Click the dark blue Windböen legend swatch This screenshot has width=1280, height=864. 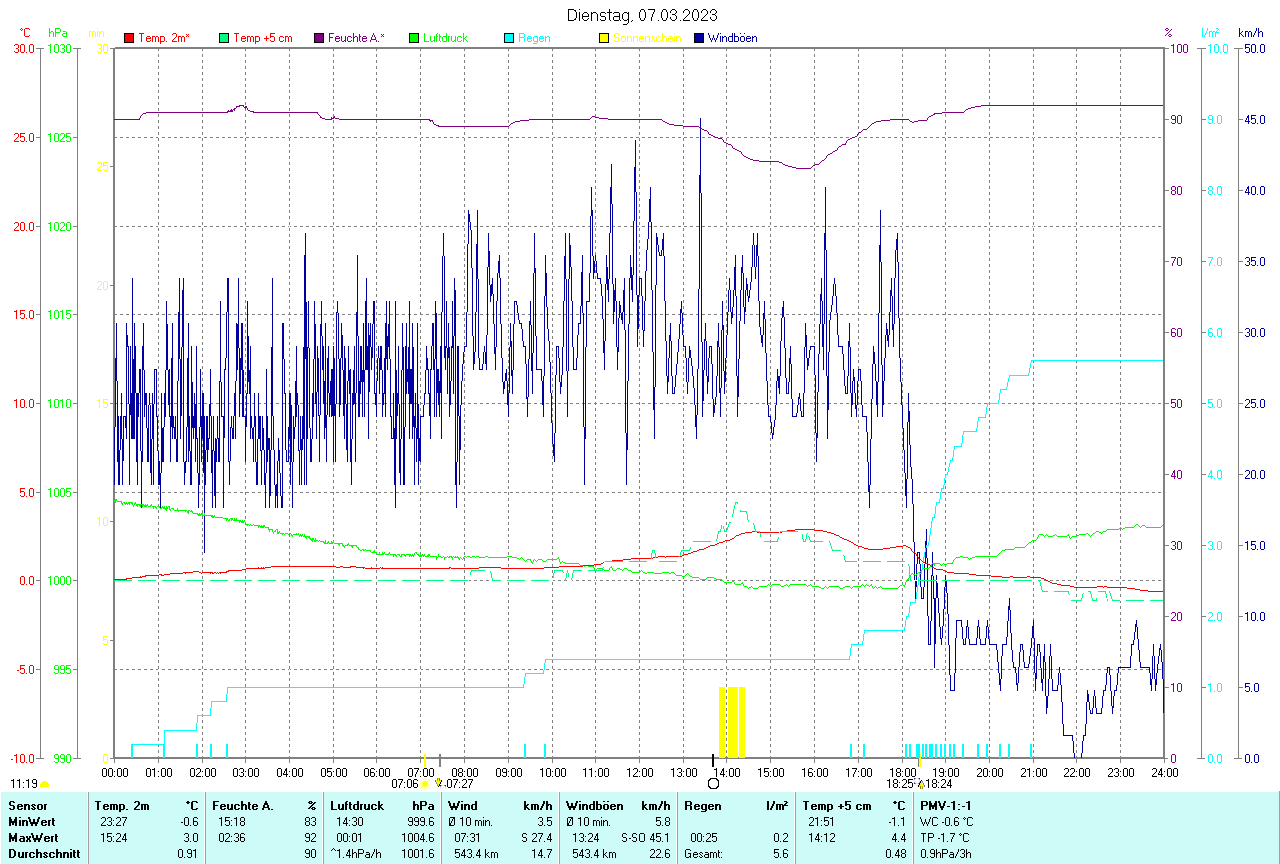coord(698,38)
